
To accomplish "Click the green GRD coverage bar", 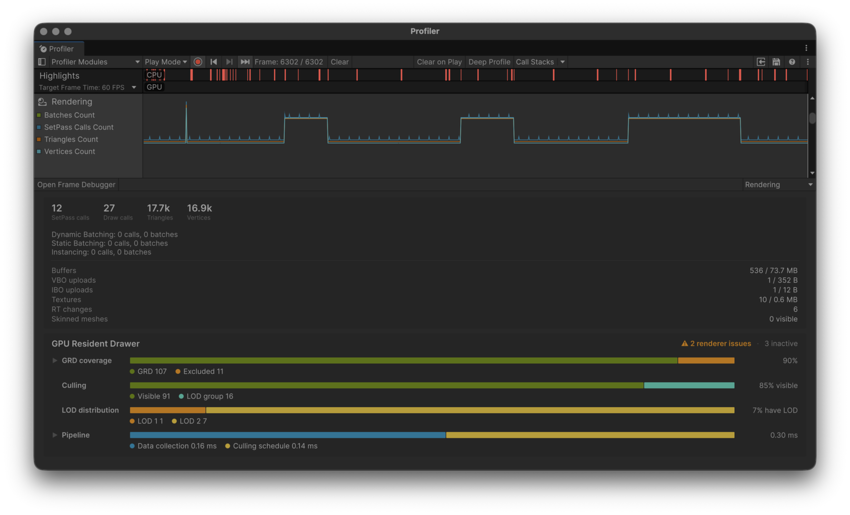I will coord(403,360).
